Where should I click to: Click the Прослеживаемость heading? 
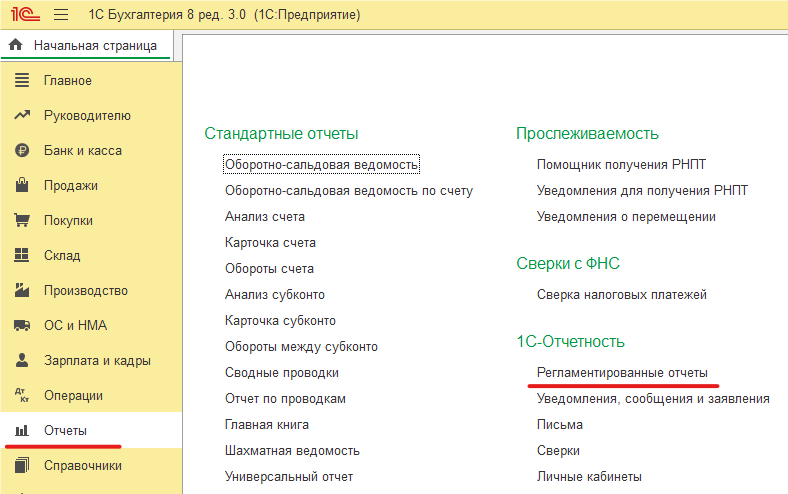[x=587, y=134]
